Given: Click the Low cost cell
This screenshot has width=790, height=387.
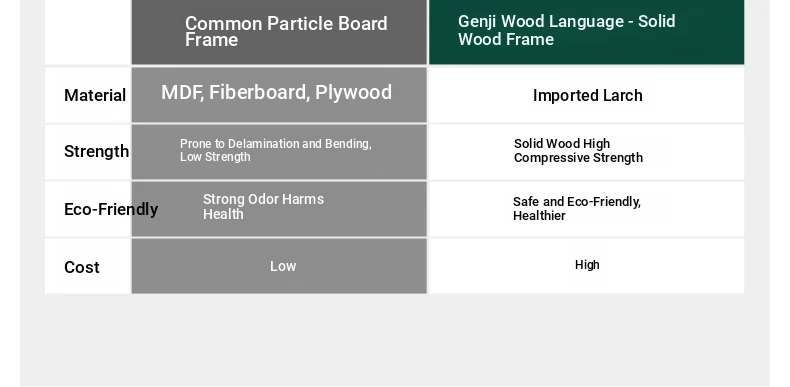Looking at the screenshot, I should click(x=279, y=266).
